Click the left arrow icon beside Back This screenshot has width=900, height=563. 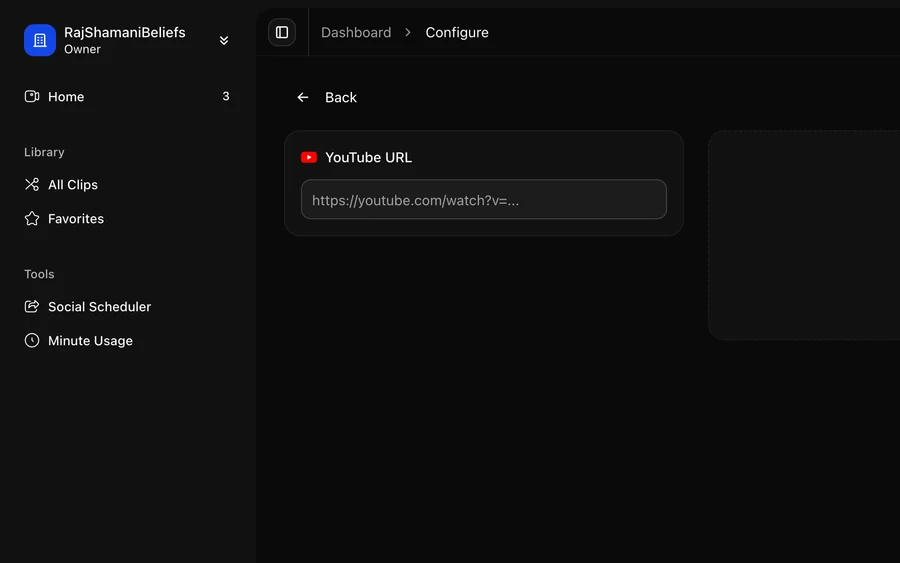(x=303, y=98)
